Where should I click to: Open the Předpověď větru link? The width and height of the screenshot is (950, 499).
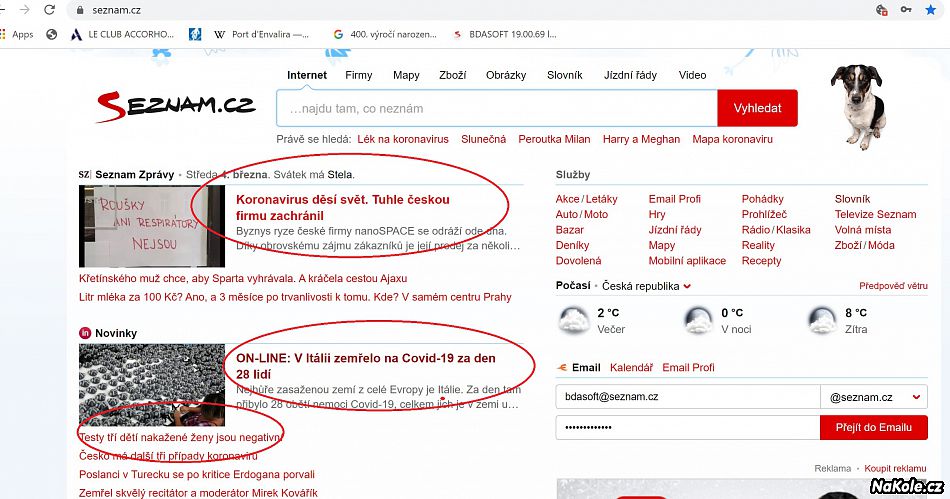tap(893, 286)
